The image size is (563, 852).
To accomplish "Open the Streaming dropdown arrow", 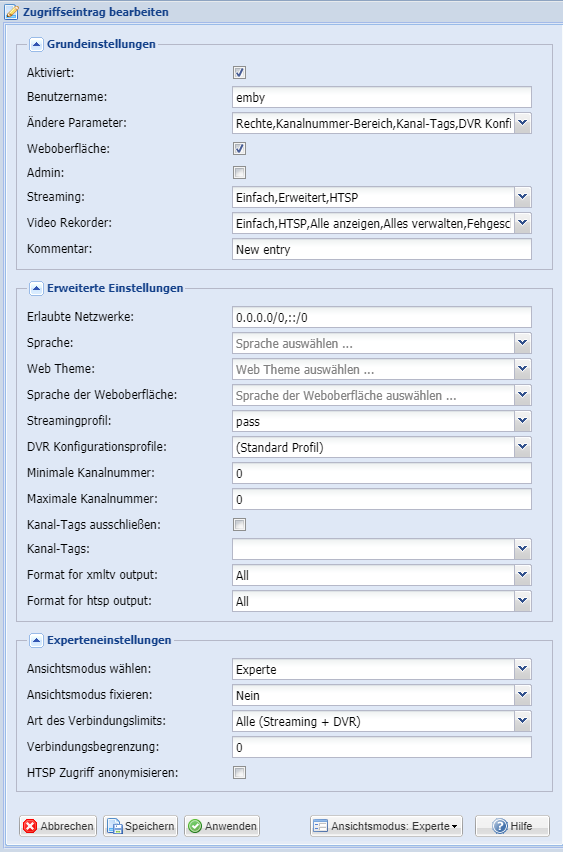I will [523, 197].
